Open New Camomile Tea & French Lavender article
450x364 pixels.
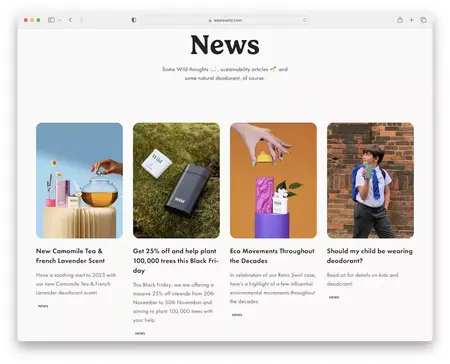click(70, 256)
